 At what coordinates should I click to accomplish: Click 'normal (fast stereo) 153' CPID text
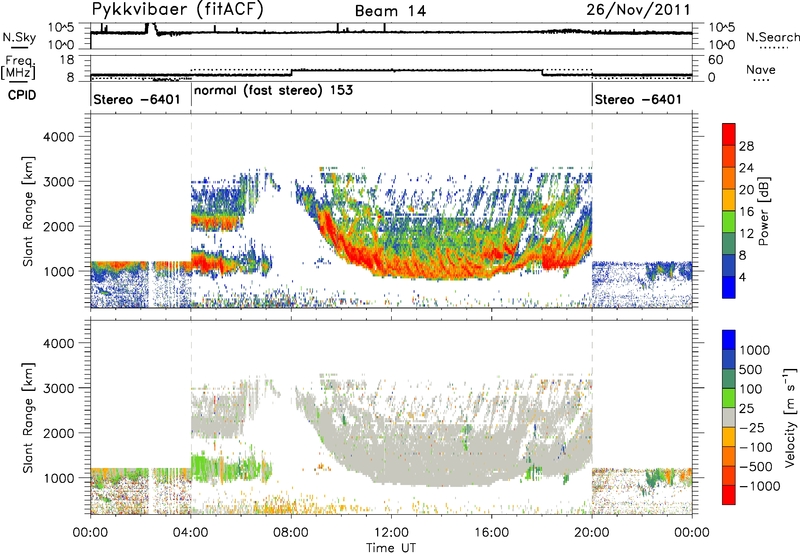(x=273, y=91)
